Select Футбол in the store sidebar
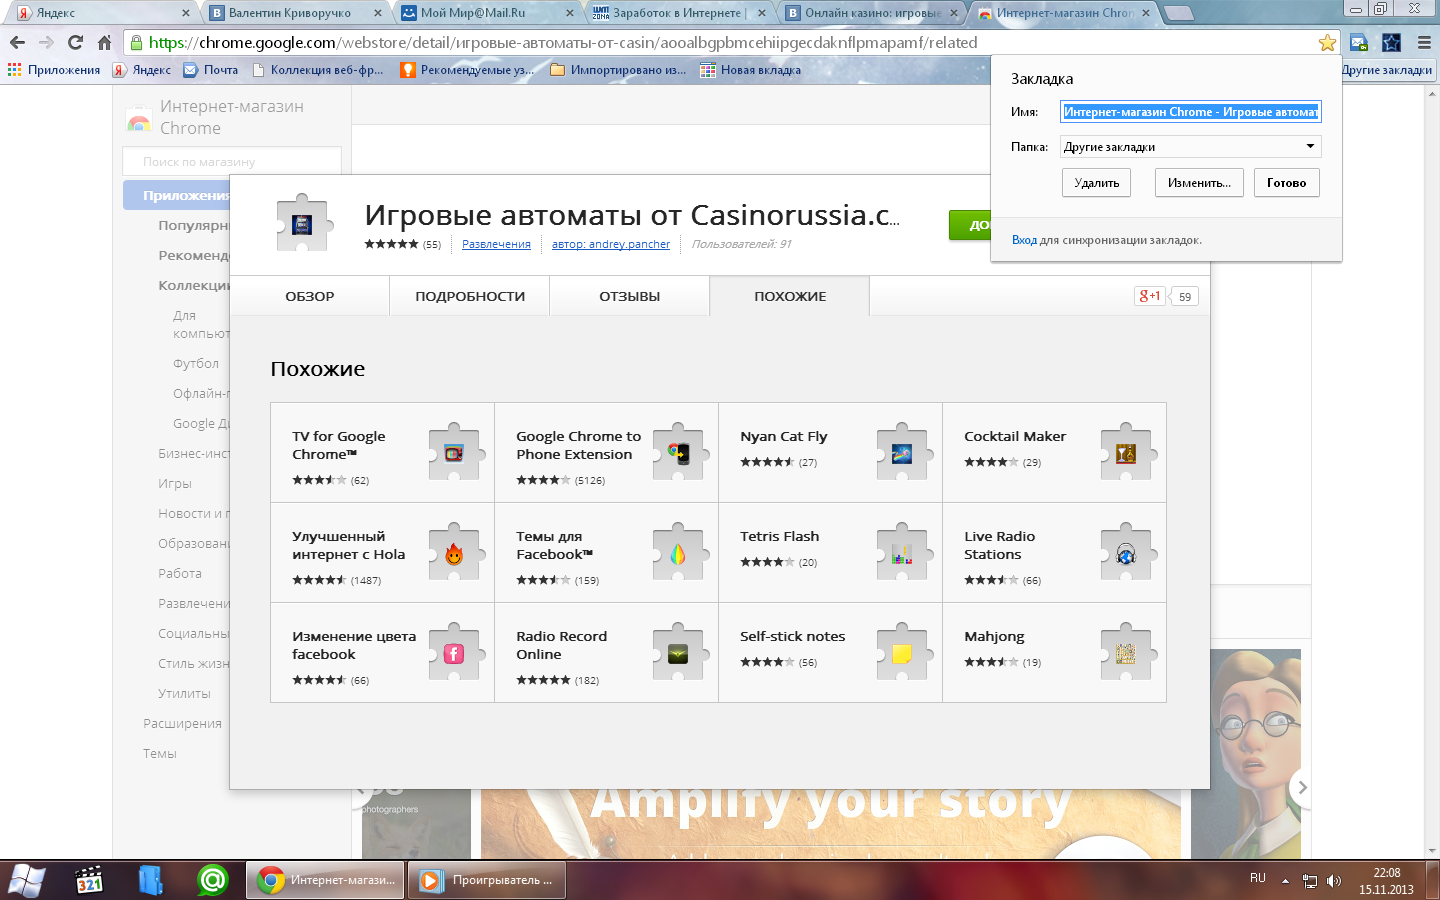 196,364
